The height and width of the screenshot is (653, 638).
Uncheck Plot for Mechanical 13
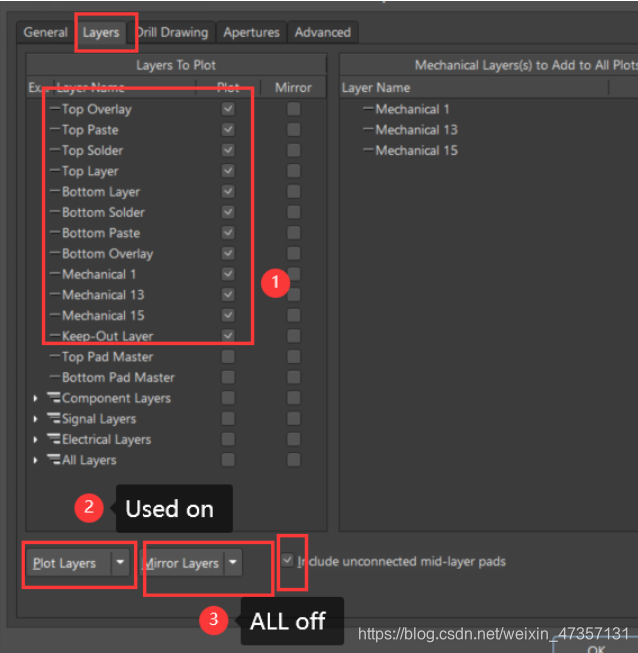coord(228,294)
